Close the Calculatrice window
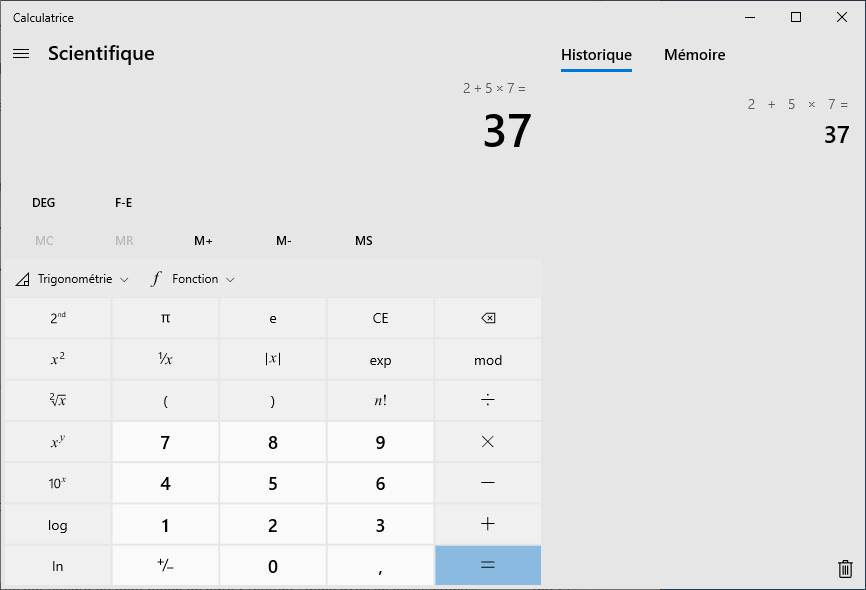The image size is (866, 590). point(842,17)
